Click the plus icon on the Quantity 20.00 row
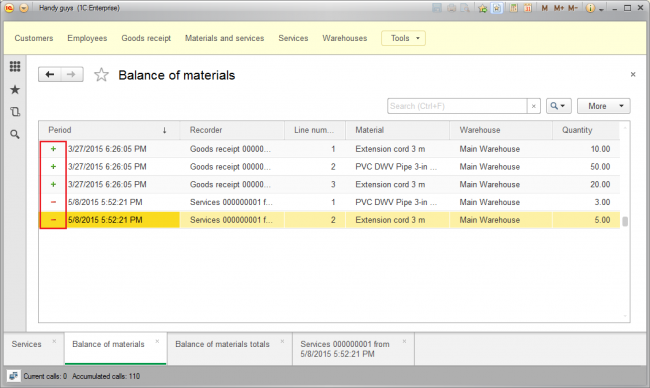The width and height of the screenshot is (650, 388). pyautogui.click(x=53, y=184)
